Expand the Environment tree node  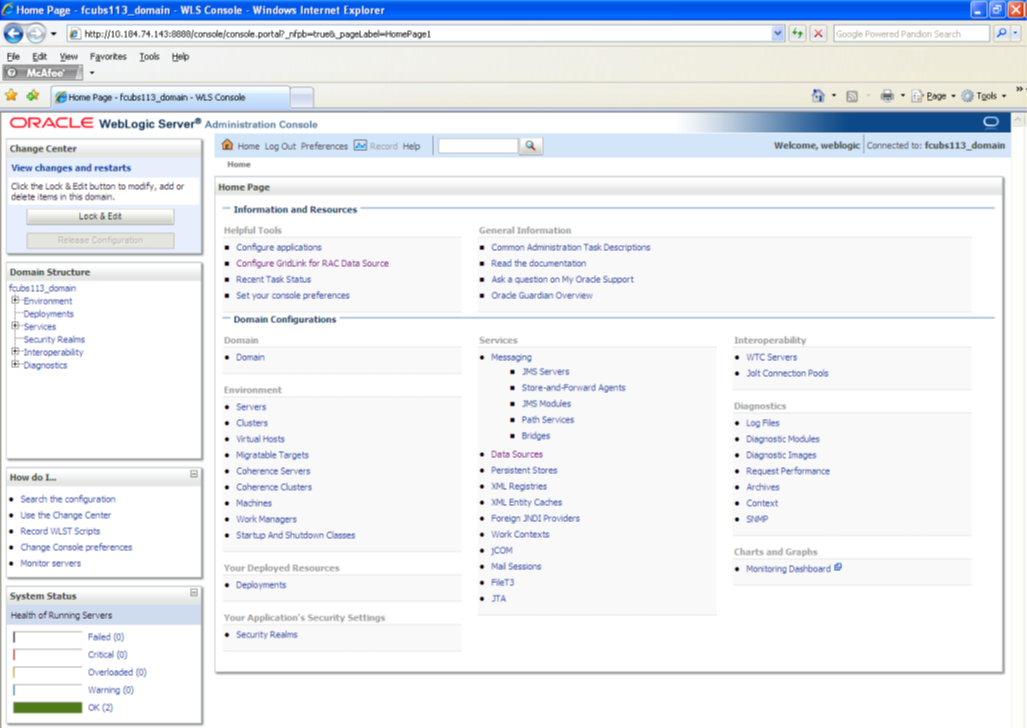15,300
